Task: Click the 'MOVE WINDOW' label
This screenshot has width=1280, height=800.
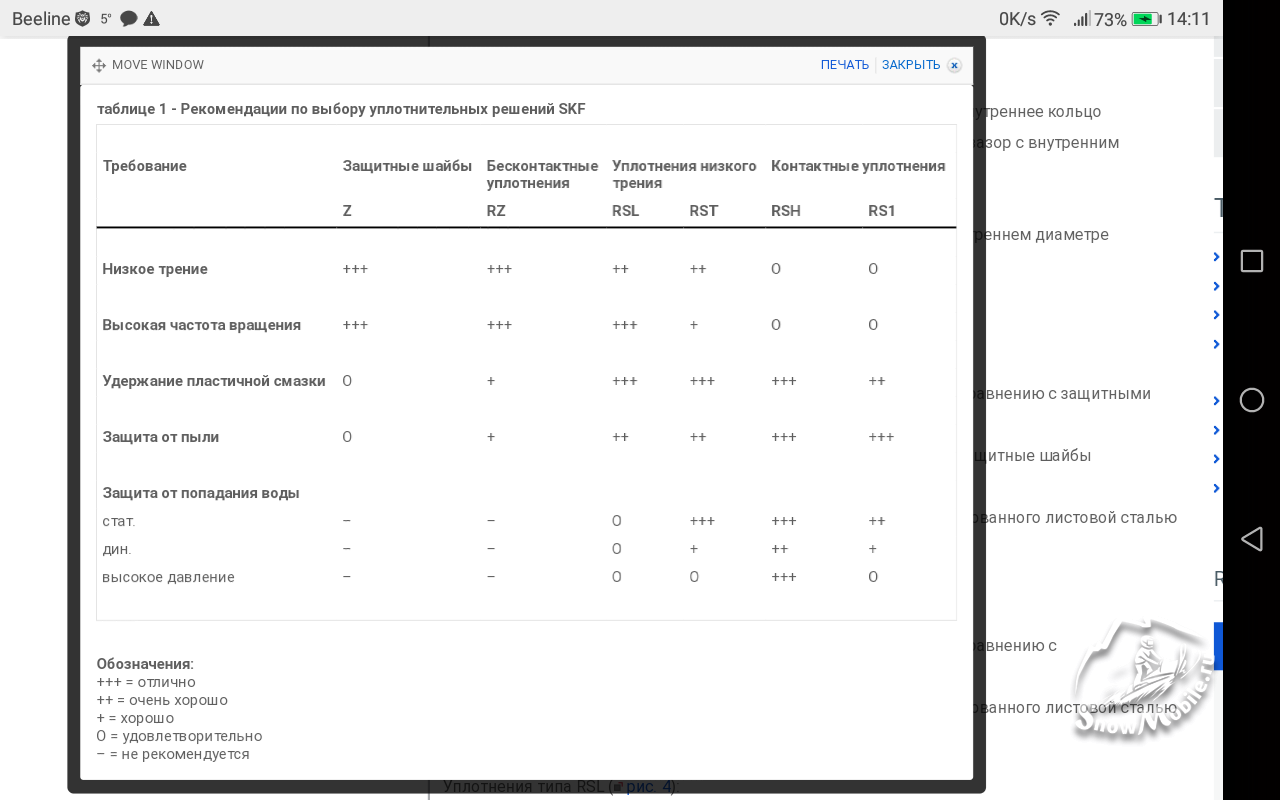Action: [x=158, y=65]
